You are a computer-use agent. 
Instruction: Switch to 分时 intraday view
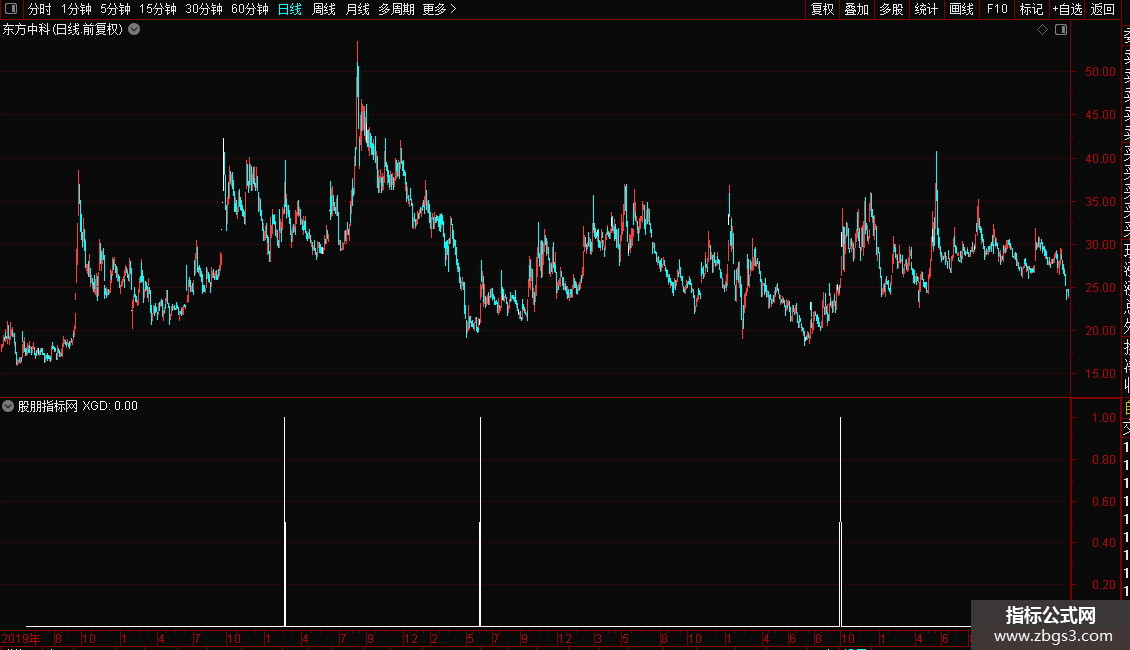pyautogui.click(x=40, y=9)
